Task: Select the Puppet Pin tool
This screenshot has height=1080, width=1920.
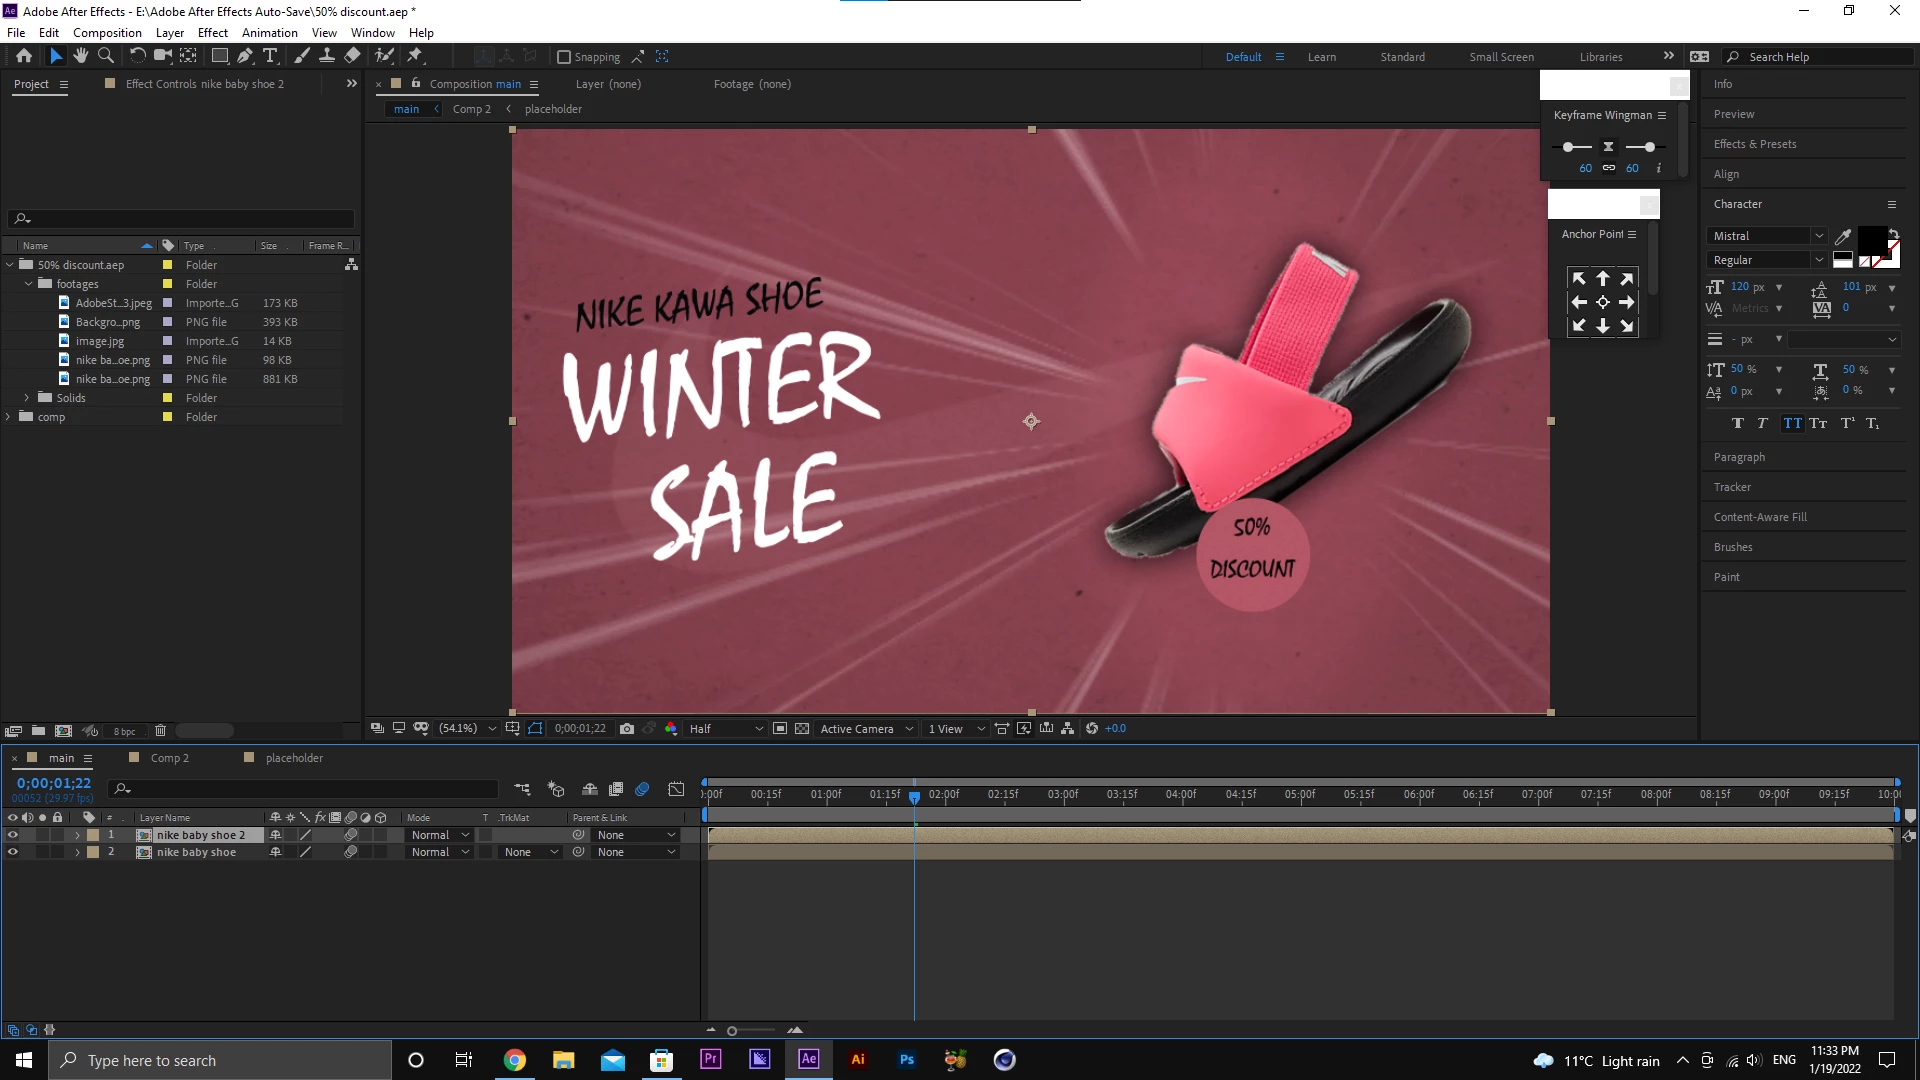Action: (x=415, y=56)
